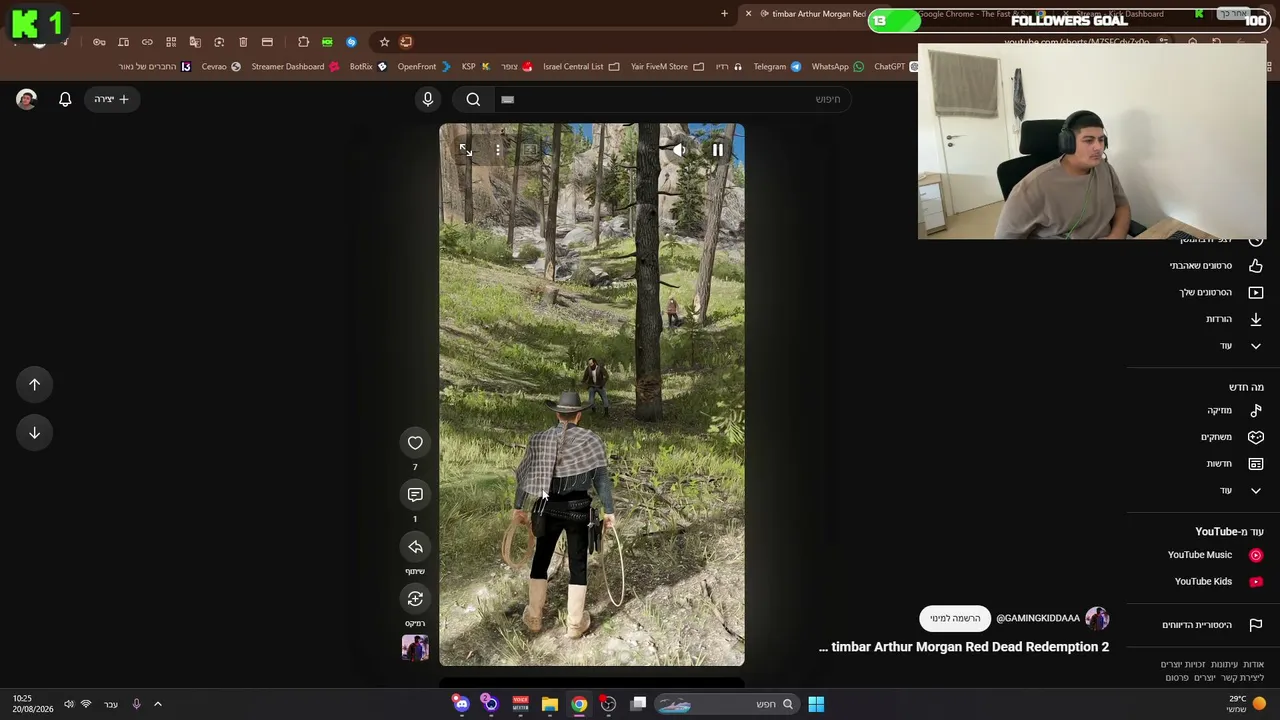
Task: Switch to Chrome in the taskbar
Action: tap(579, 704)
